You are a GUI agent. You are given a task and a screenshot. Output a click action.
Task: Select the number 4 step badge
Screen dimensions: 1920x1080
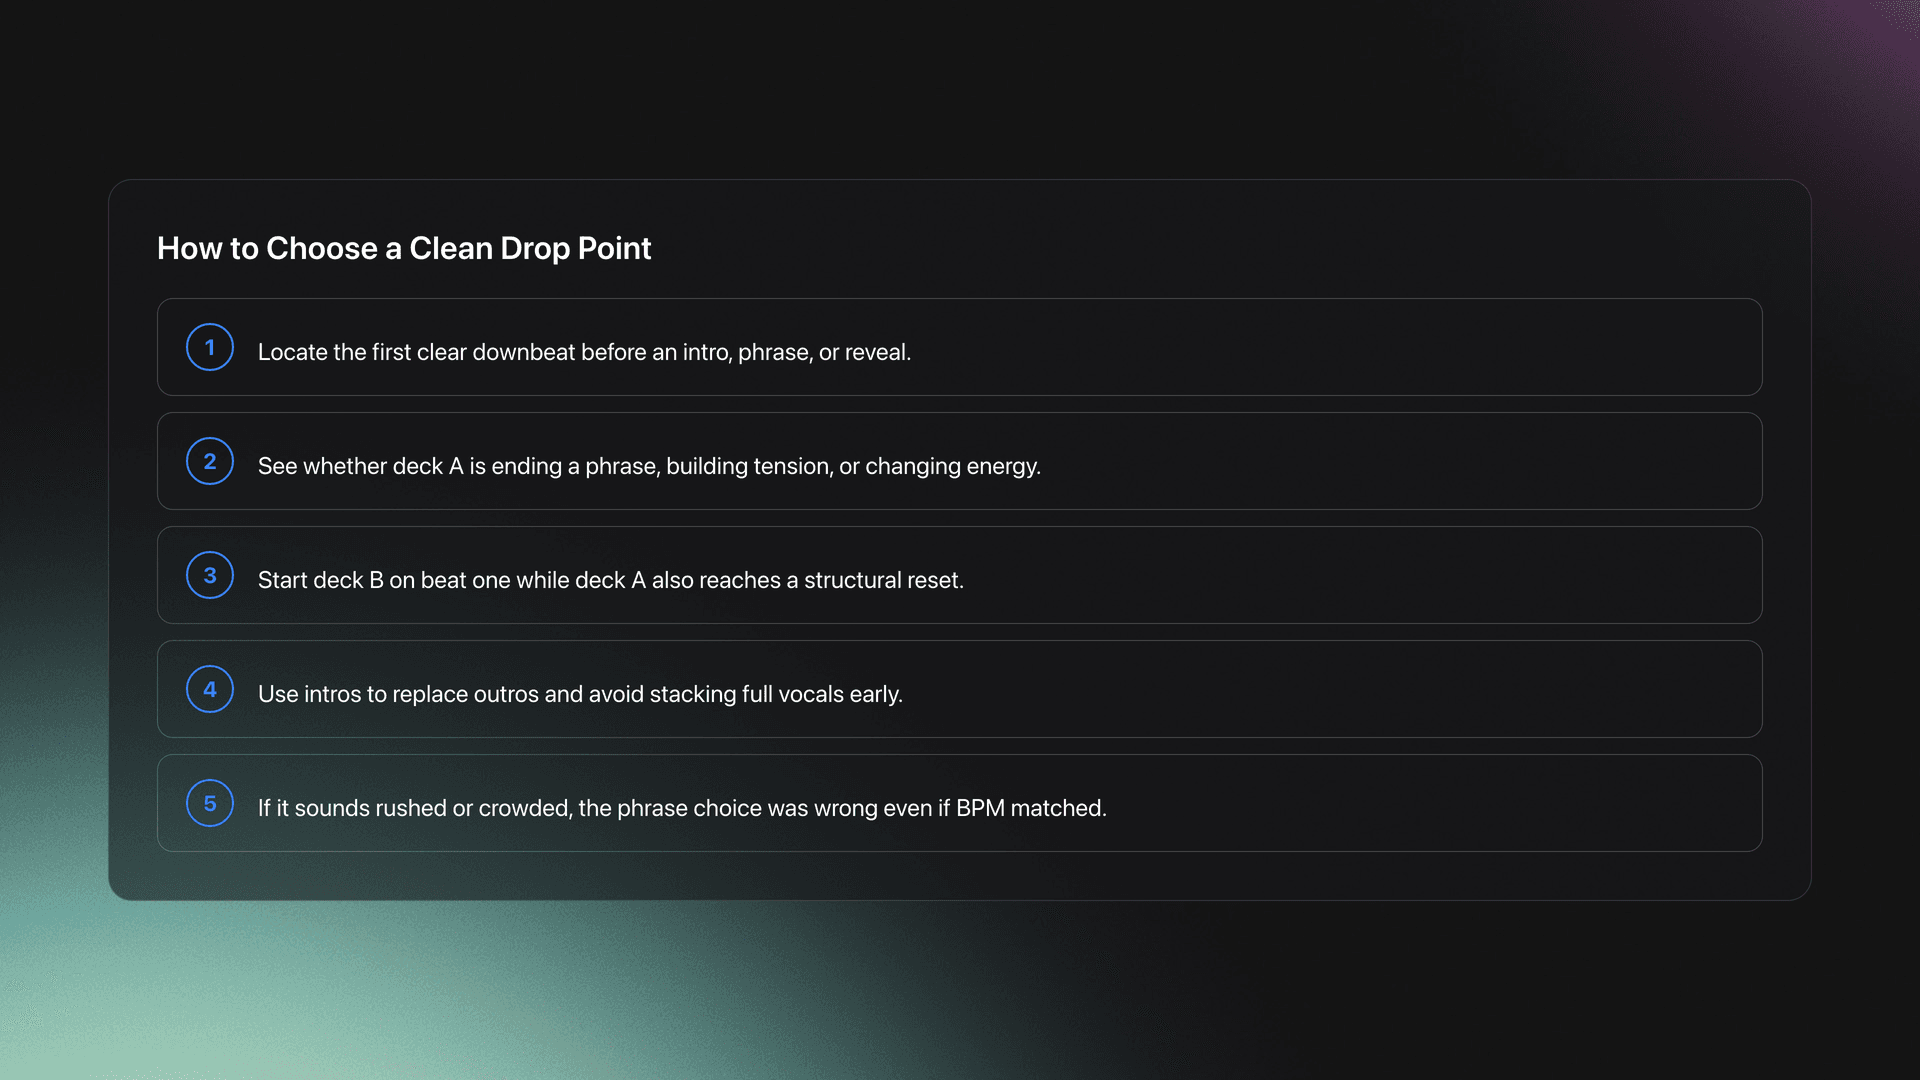click(x=210, y=689)
